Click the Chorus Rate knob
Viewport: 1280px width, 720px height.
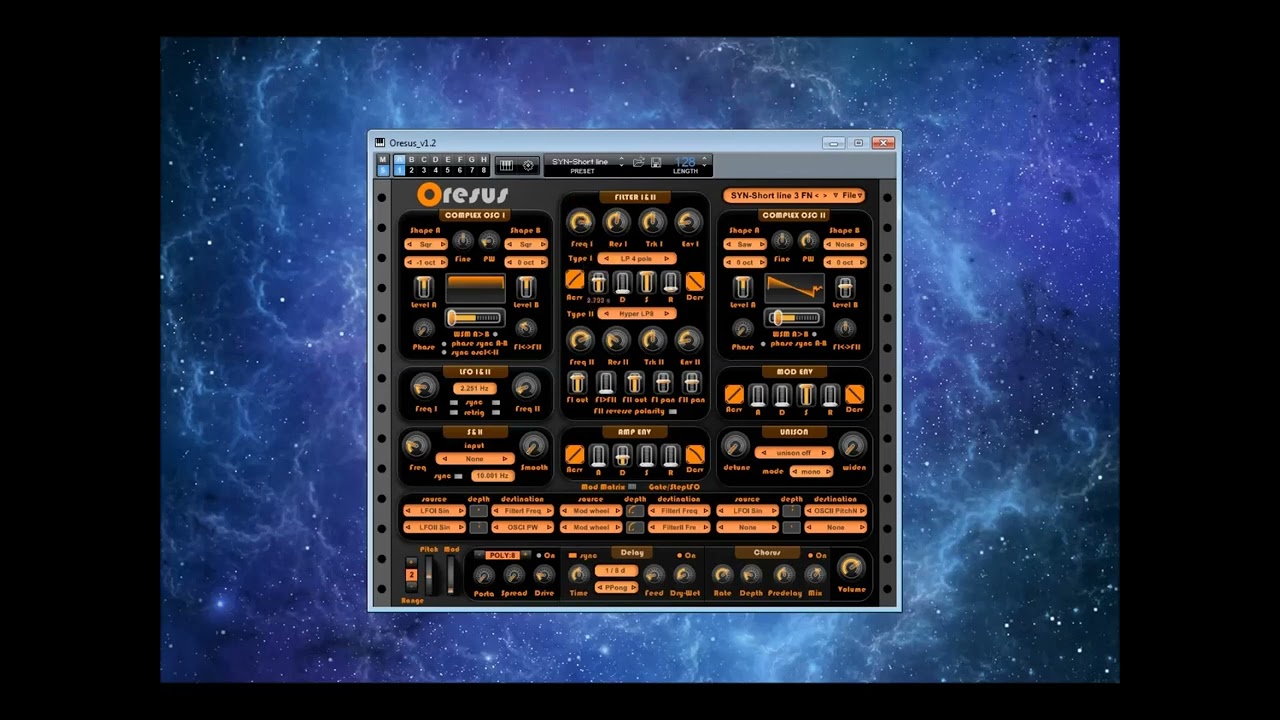click(x=722, y=574)
